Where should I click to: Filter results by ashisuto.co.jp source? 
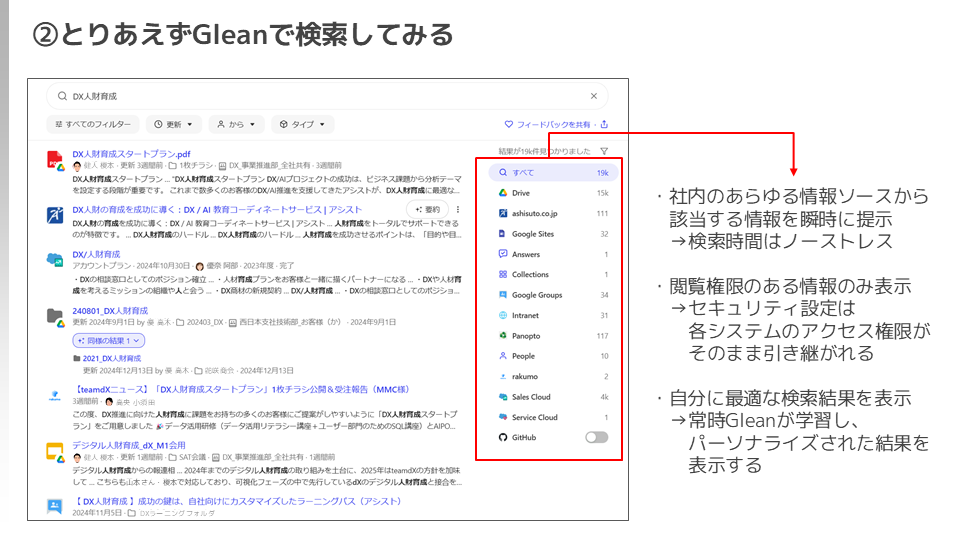click(553, 214)
